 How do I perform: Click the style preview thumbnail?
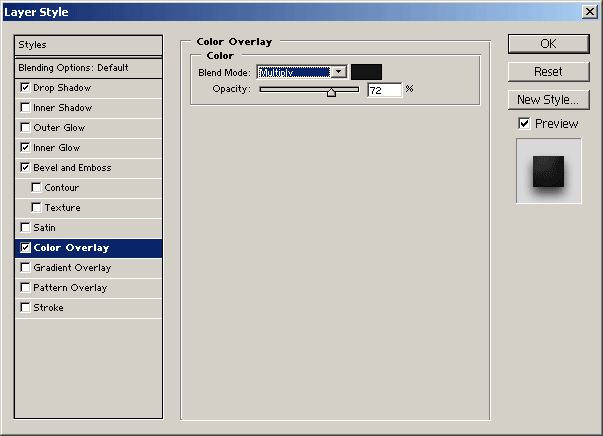click(x=549, y=171)
